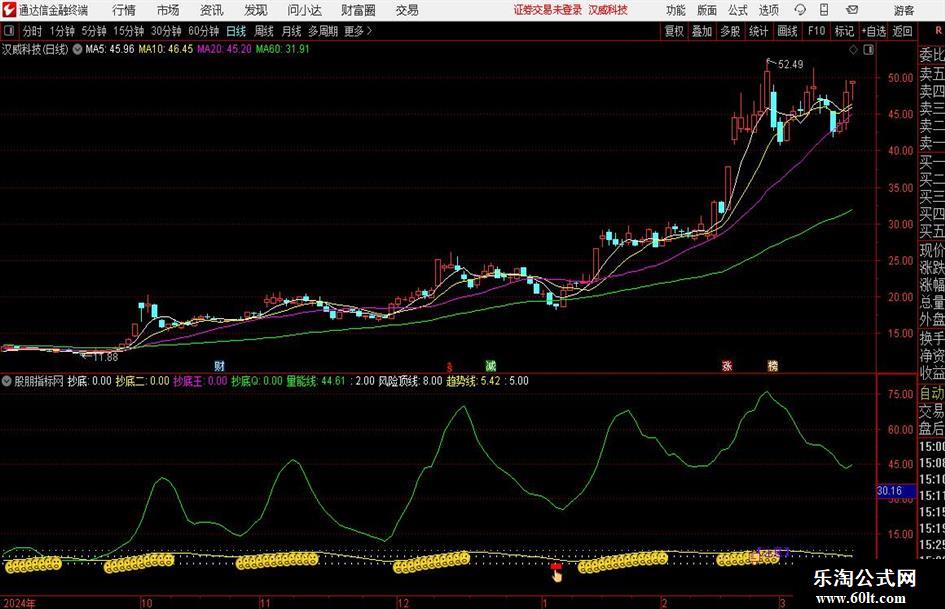Toggle the side panel icon at chart top right
Viewport: 945px width, 609px height.
tap(868, 50)
